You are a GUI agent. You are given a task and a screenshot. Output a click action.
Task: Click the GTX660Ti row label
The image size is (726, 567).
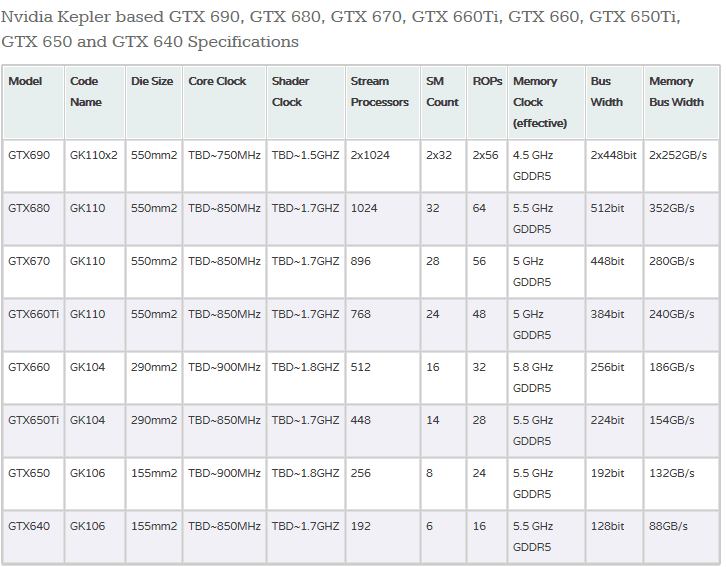pyautogui.click(x=33, y=325)
